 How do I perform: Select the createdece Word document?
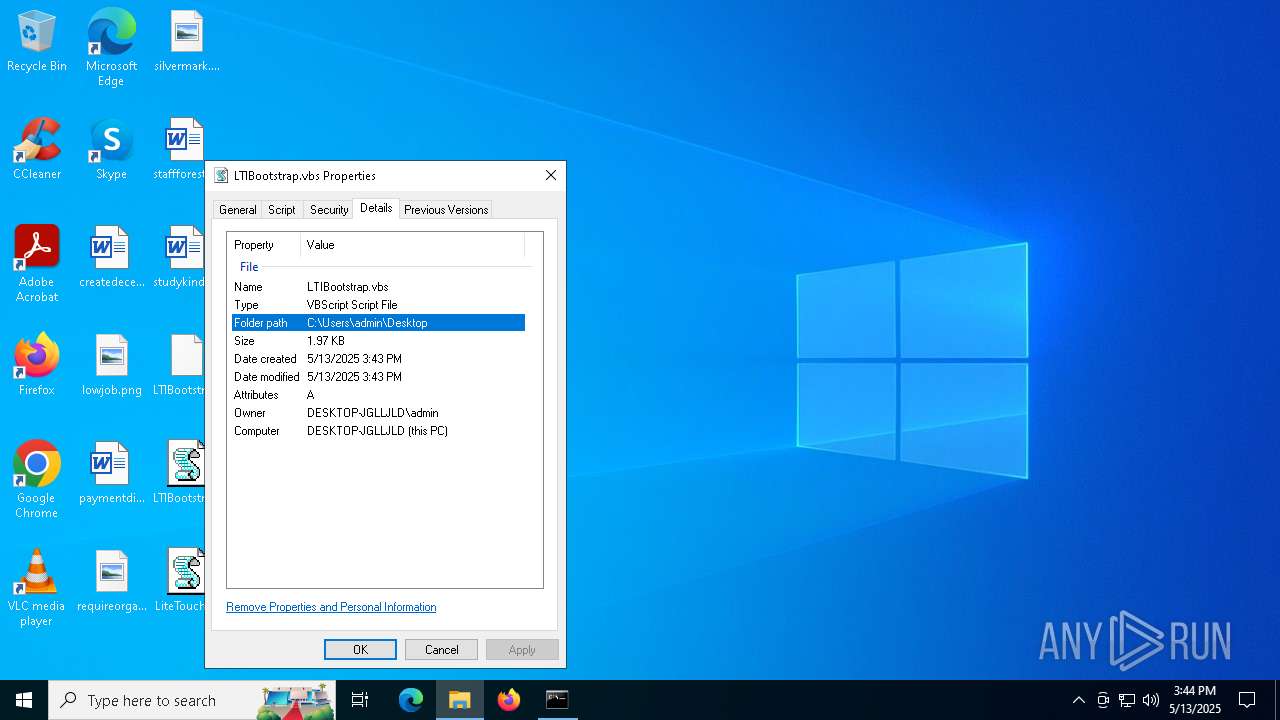[111, 257]
